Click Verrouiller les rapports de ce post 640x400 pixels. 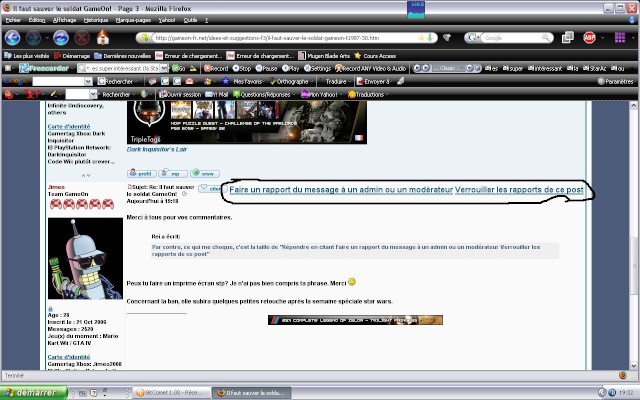tap(519, 190)
